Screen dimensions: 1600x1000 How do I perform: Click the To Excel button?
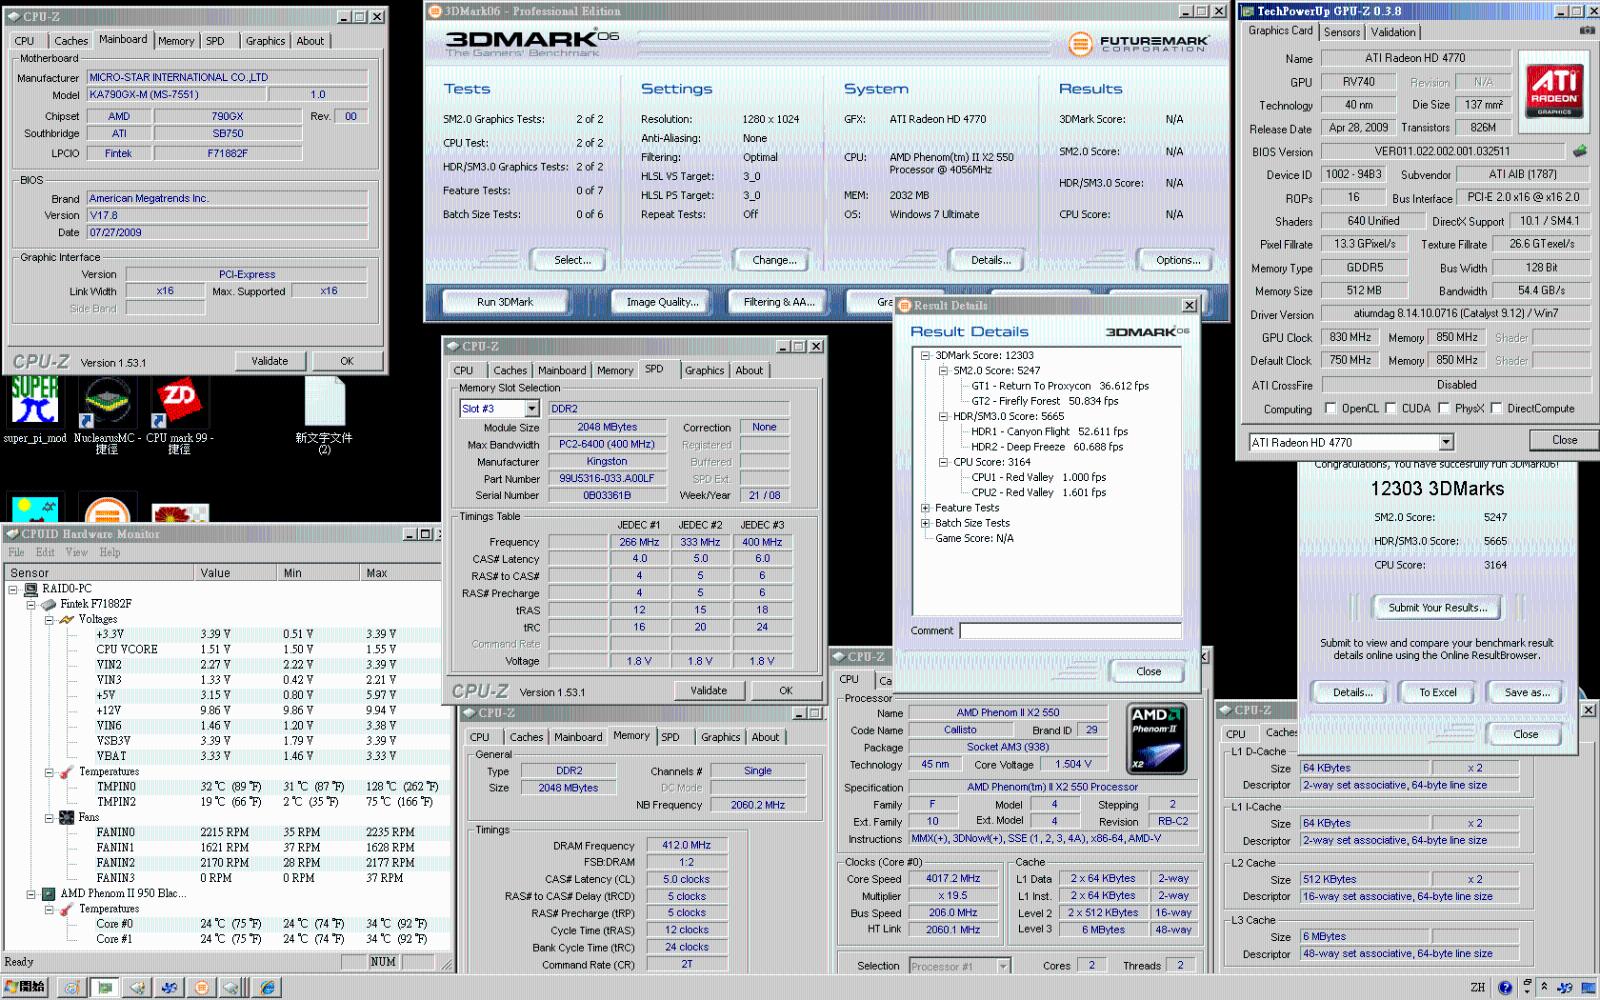coord(1438,692)
